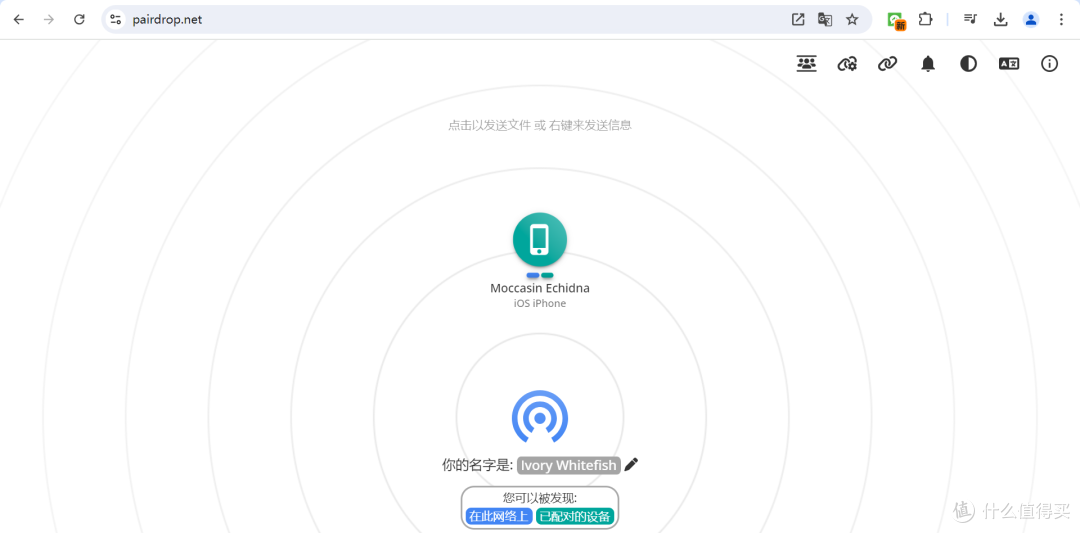1080x533 pixels.
Task: Open the language selection icon
Action: click(1009, 64)
